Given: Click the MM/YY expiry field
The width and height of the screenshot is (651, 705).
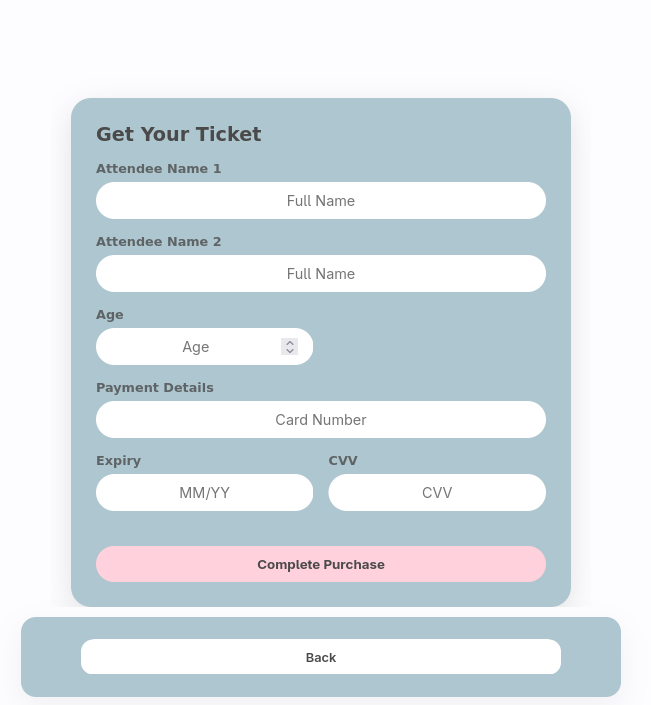Looking at the screenshot, I should click(204, 493).
